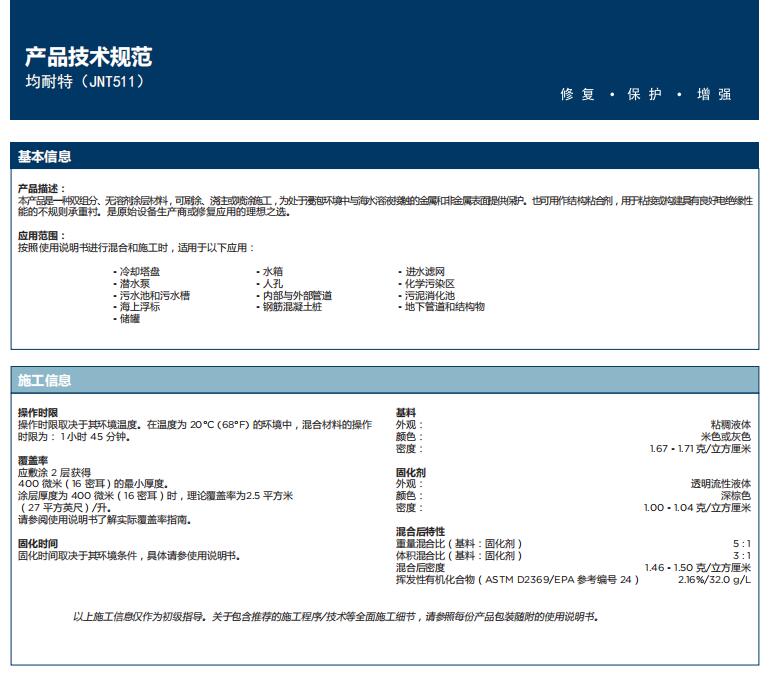The width and height of the screenshot is (771, 677).
Task: Click the line 请参阅使用说明书了解实际覆盖率指南
Action: tap(105, 520)
